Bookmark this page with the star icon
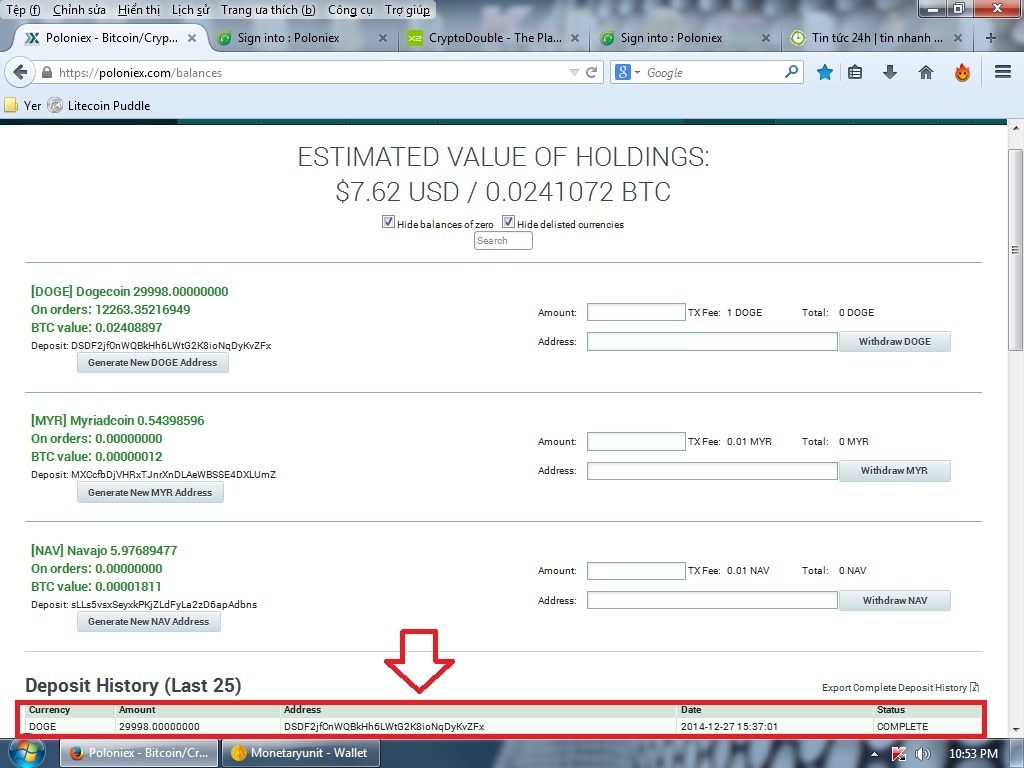This screenshot has width=1024, height=768. pyautogui.click(x=825, y=72)
